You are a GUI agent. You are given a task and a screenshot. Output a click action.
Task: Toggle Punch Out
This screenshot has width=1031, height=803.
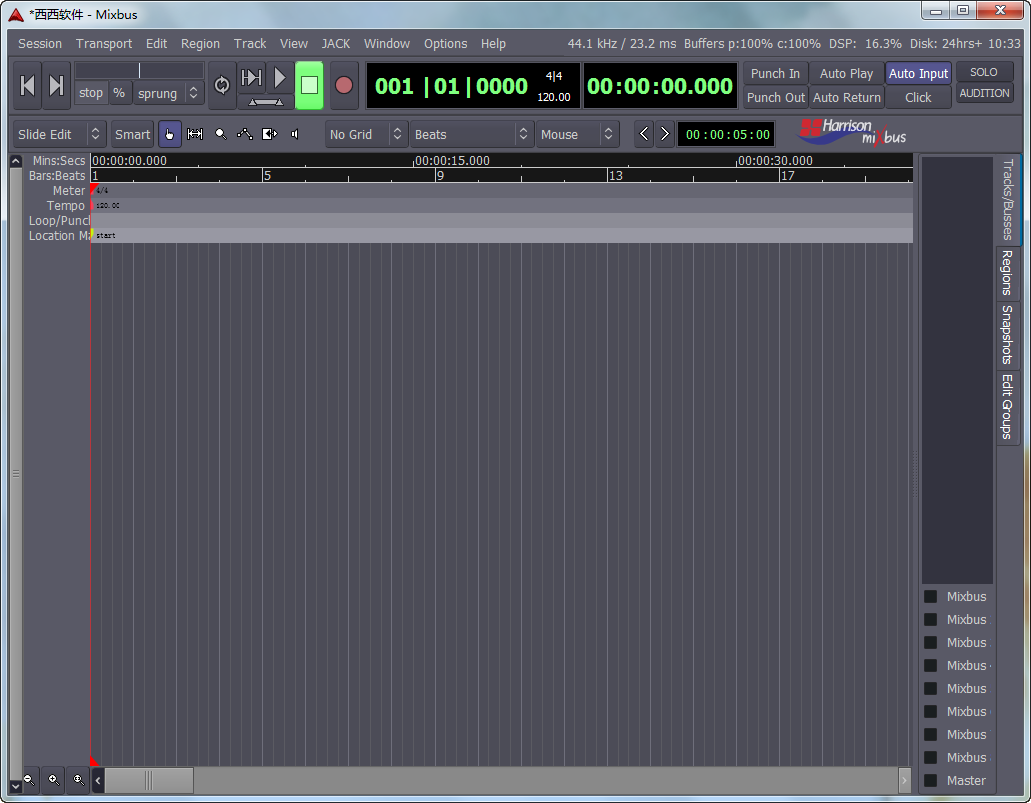(775, 97)
